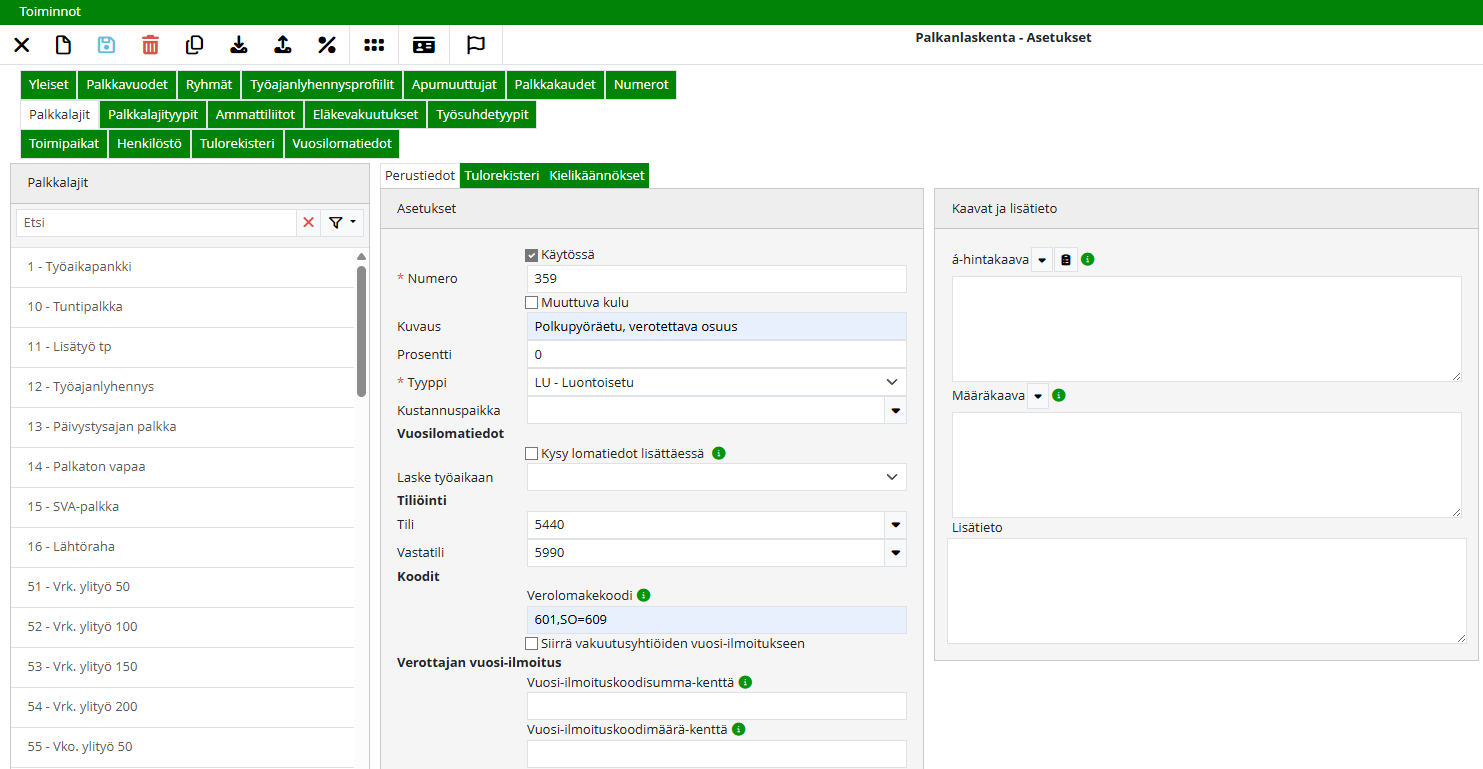The image size is (1483, 769).
Task: Click the info icon next to Verolomakekoodi
Action: 644,595
